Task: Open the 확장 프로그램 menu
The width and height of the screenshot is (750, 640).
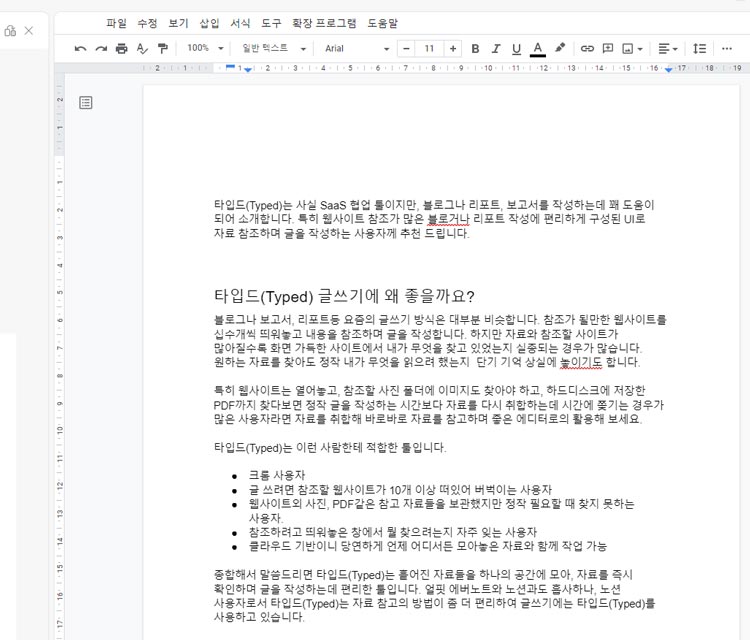Action: click(x=324, y=23)
